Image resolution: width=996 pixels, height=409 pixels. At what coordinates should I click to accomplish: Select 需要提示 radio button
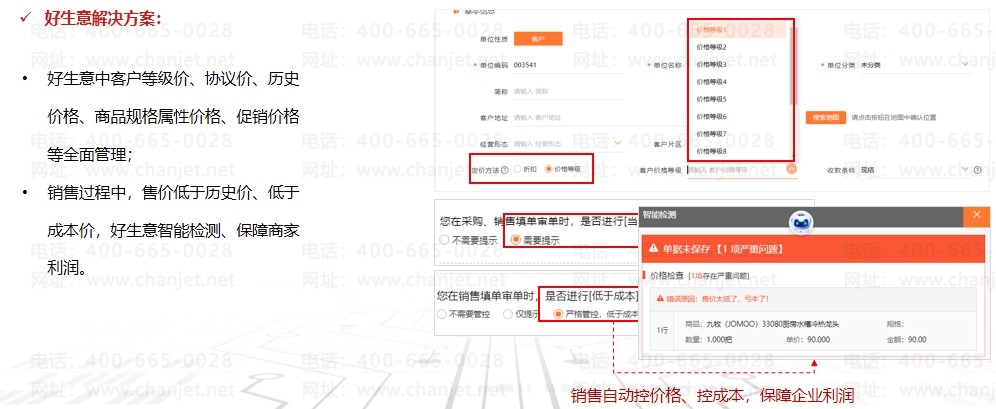click(516, 240)
